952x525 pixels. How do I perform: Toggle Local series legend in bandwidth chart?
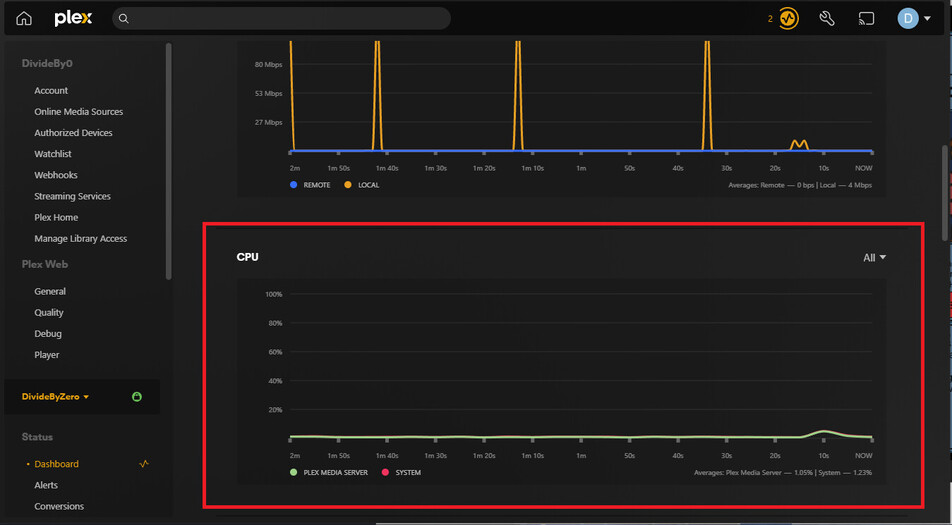362,185
